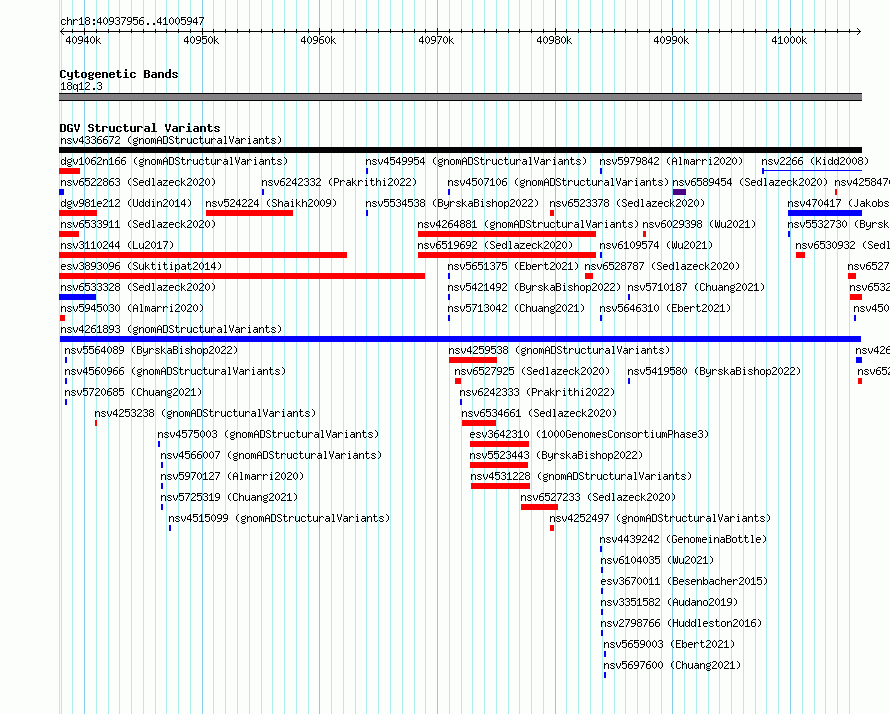Open nsv5979842 Almarri2020 variant
890x714 pixels.
pos(671,161)
